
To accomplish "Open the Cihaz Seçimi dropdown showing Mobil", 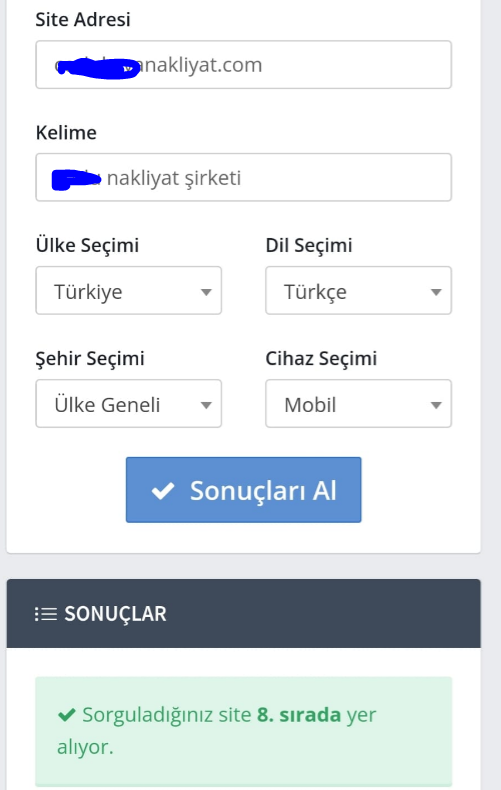I will pyautogui.click(x=358, y=404).
